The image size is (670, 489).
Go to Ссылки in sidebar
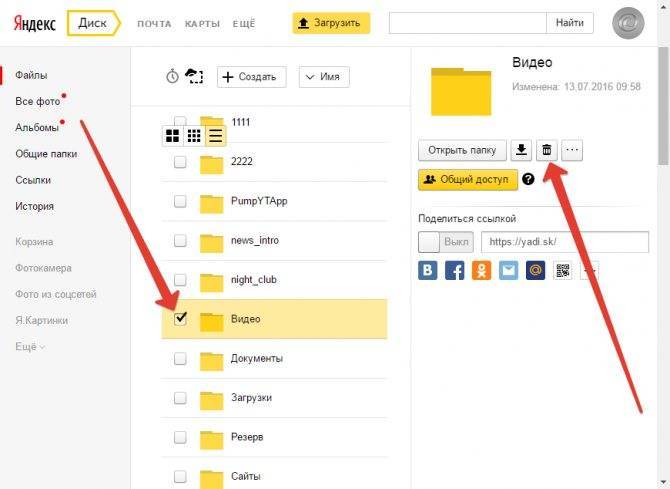pyautogui.click(x=33, y=180)
